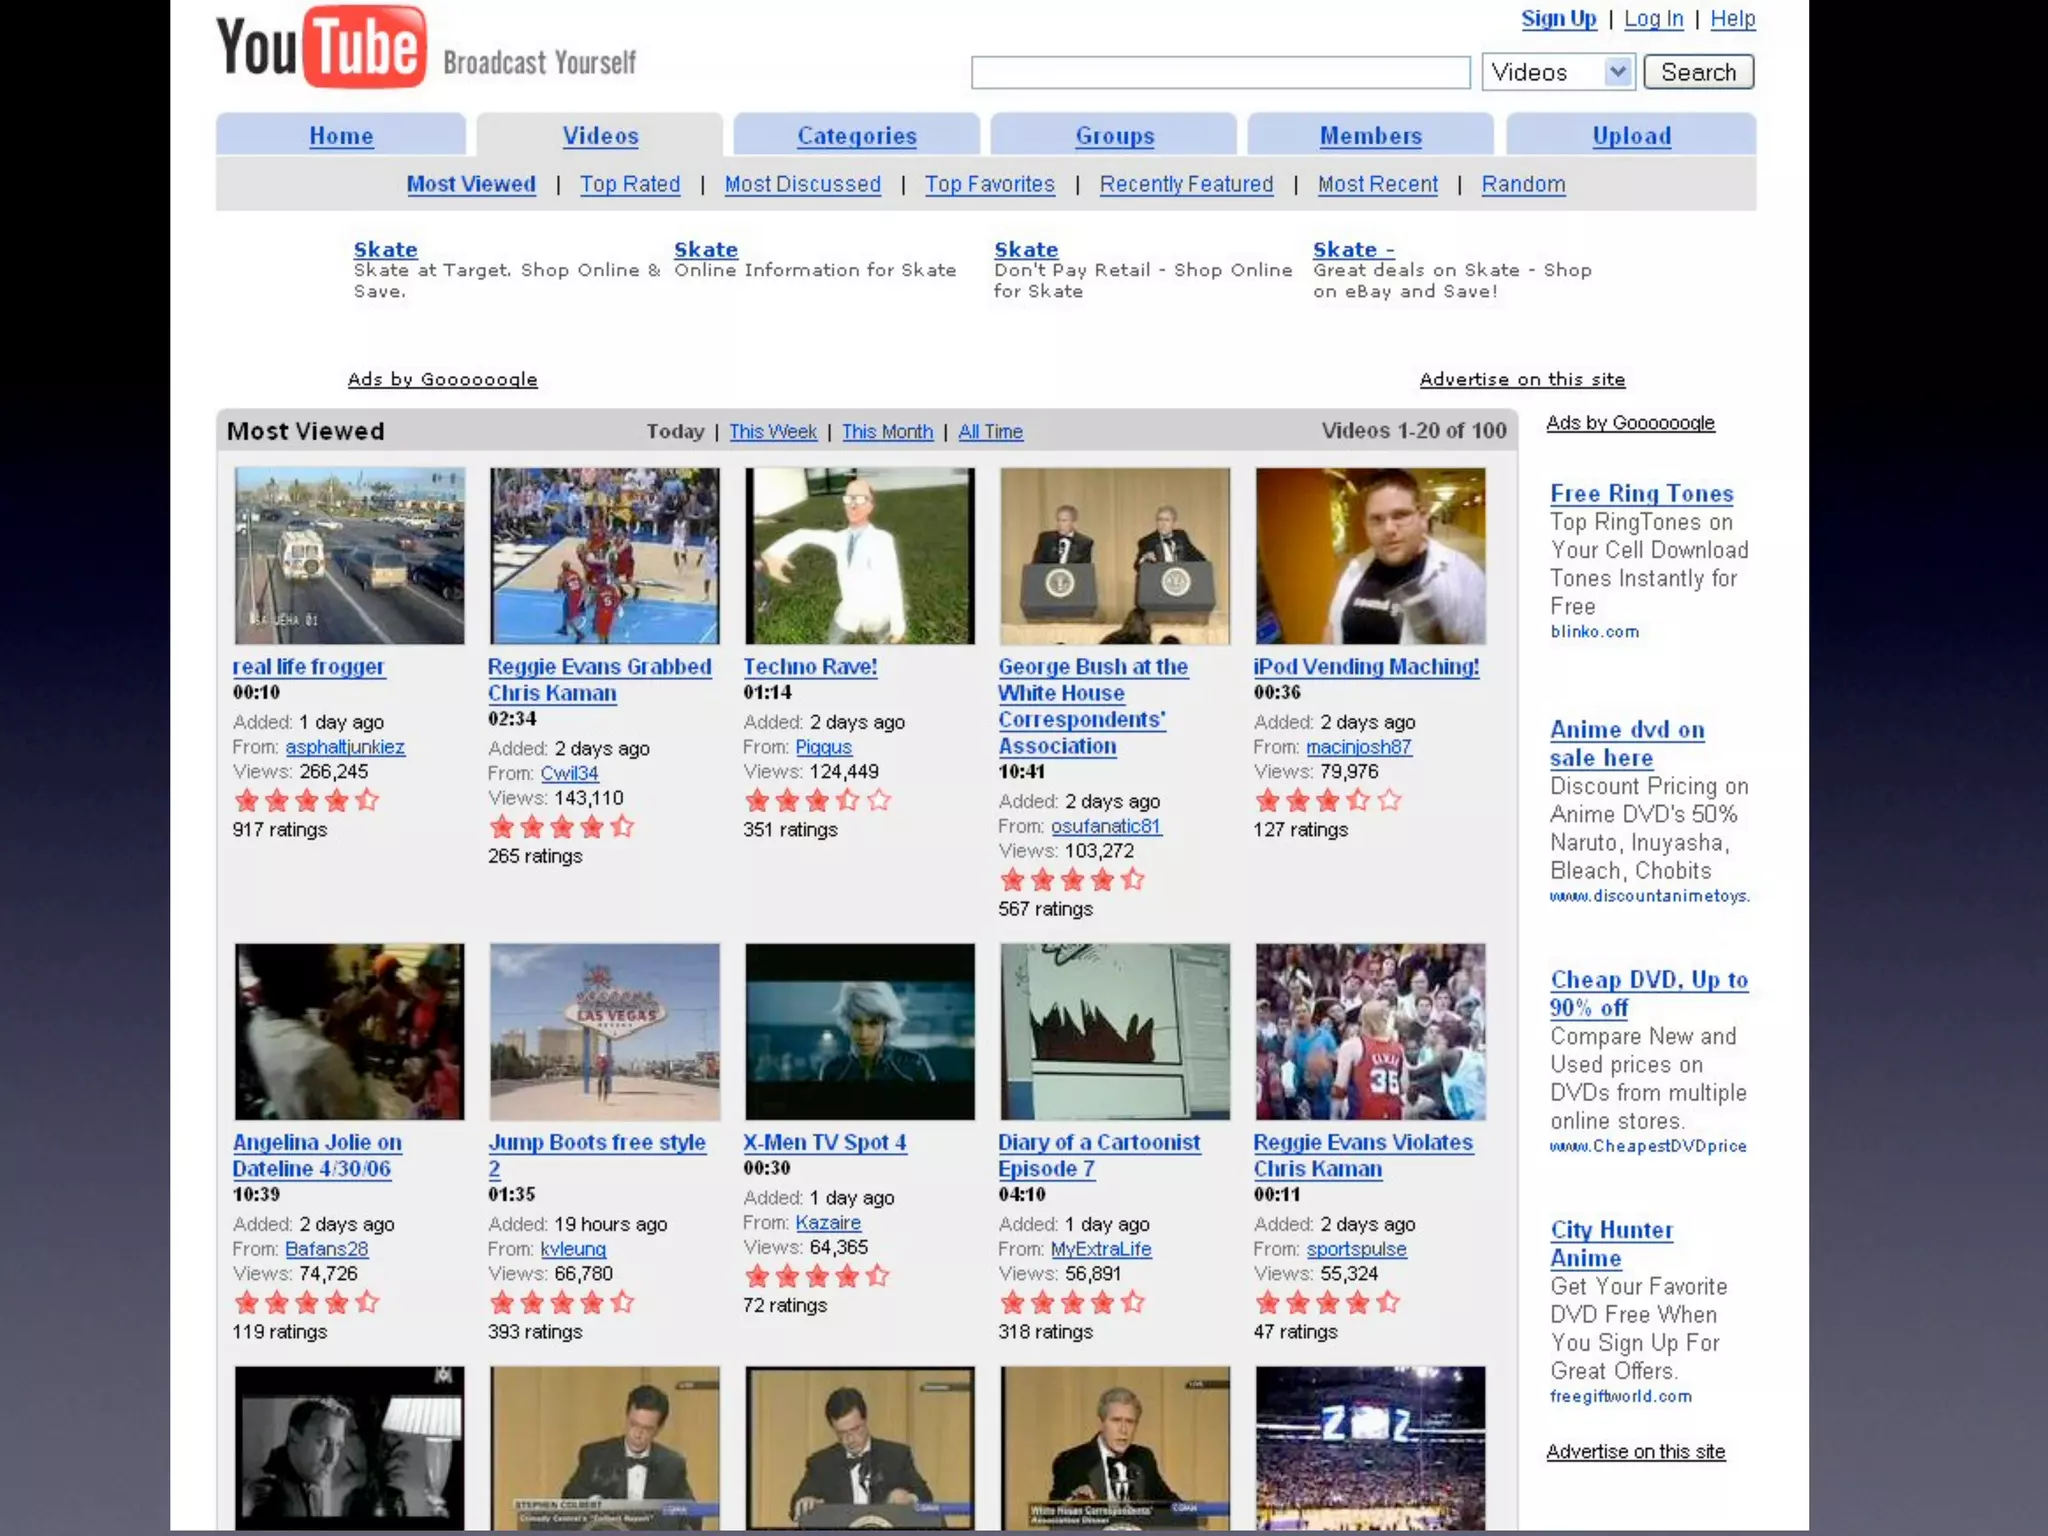Open uploader asphaltjunkiez profile link

pyautogui.click(x=345, y=747)
